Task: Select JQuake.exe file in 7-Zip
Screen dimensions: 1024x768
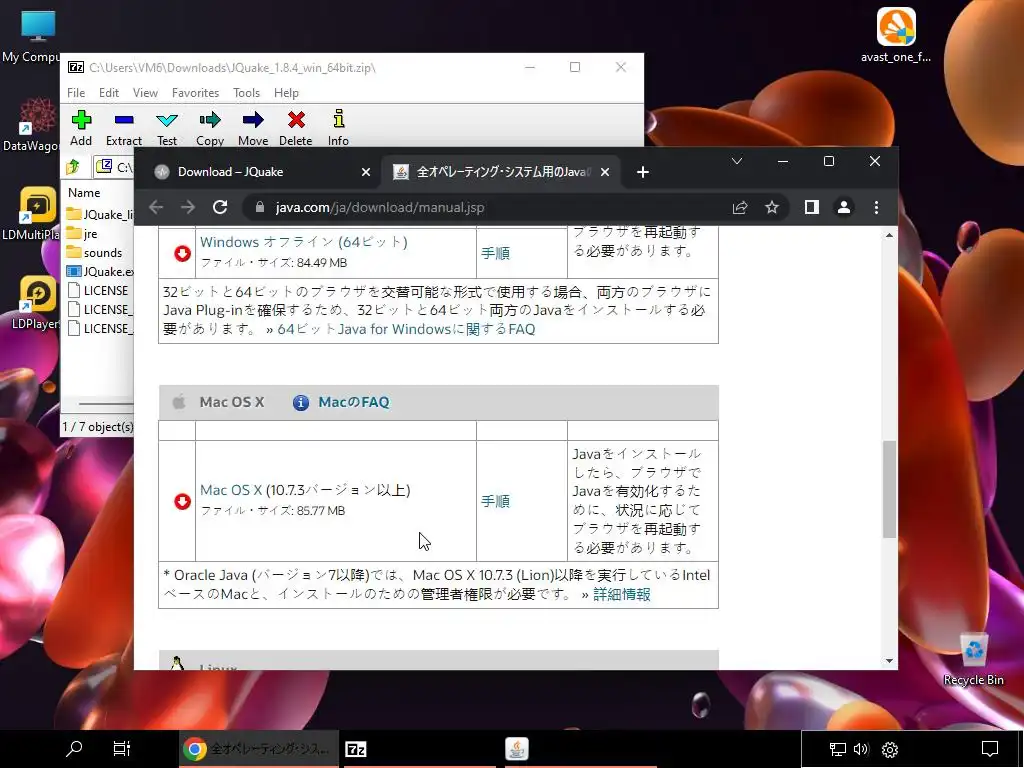Action: pos(100,272)
